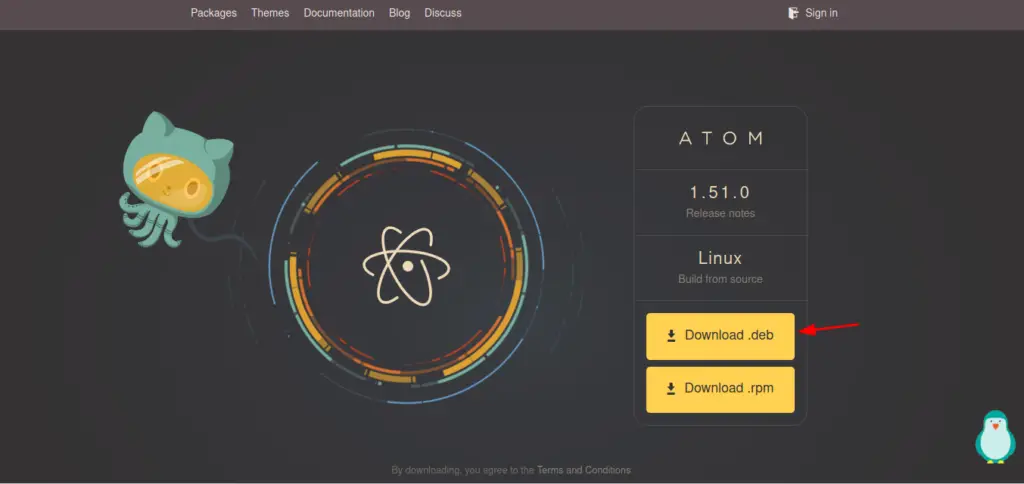
Task: Click the Octocat astronaut mascot
Action: tap(176, 178)
